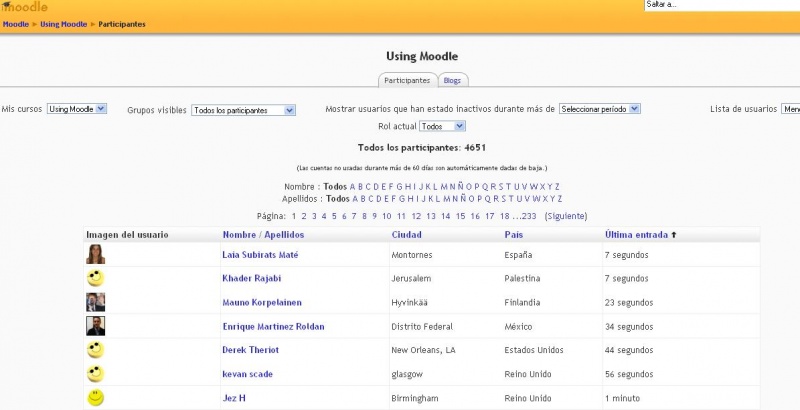This screenshot has height=410, width=800.
Task: Click Khader Rajabi's smiley avatar
Action: tap(95, 278)
